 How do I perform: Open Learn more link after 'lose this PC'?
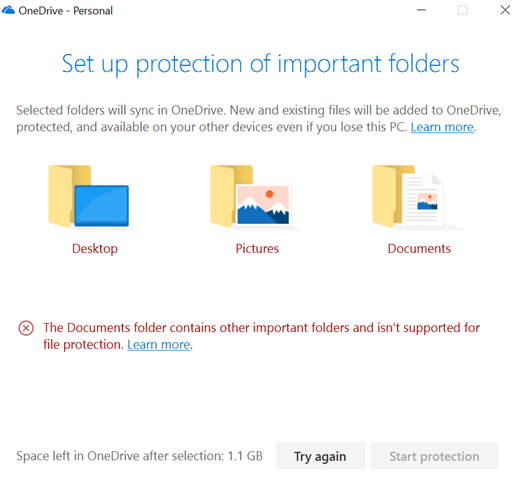coord(442,127)
